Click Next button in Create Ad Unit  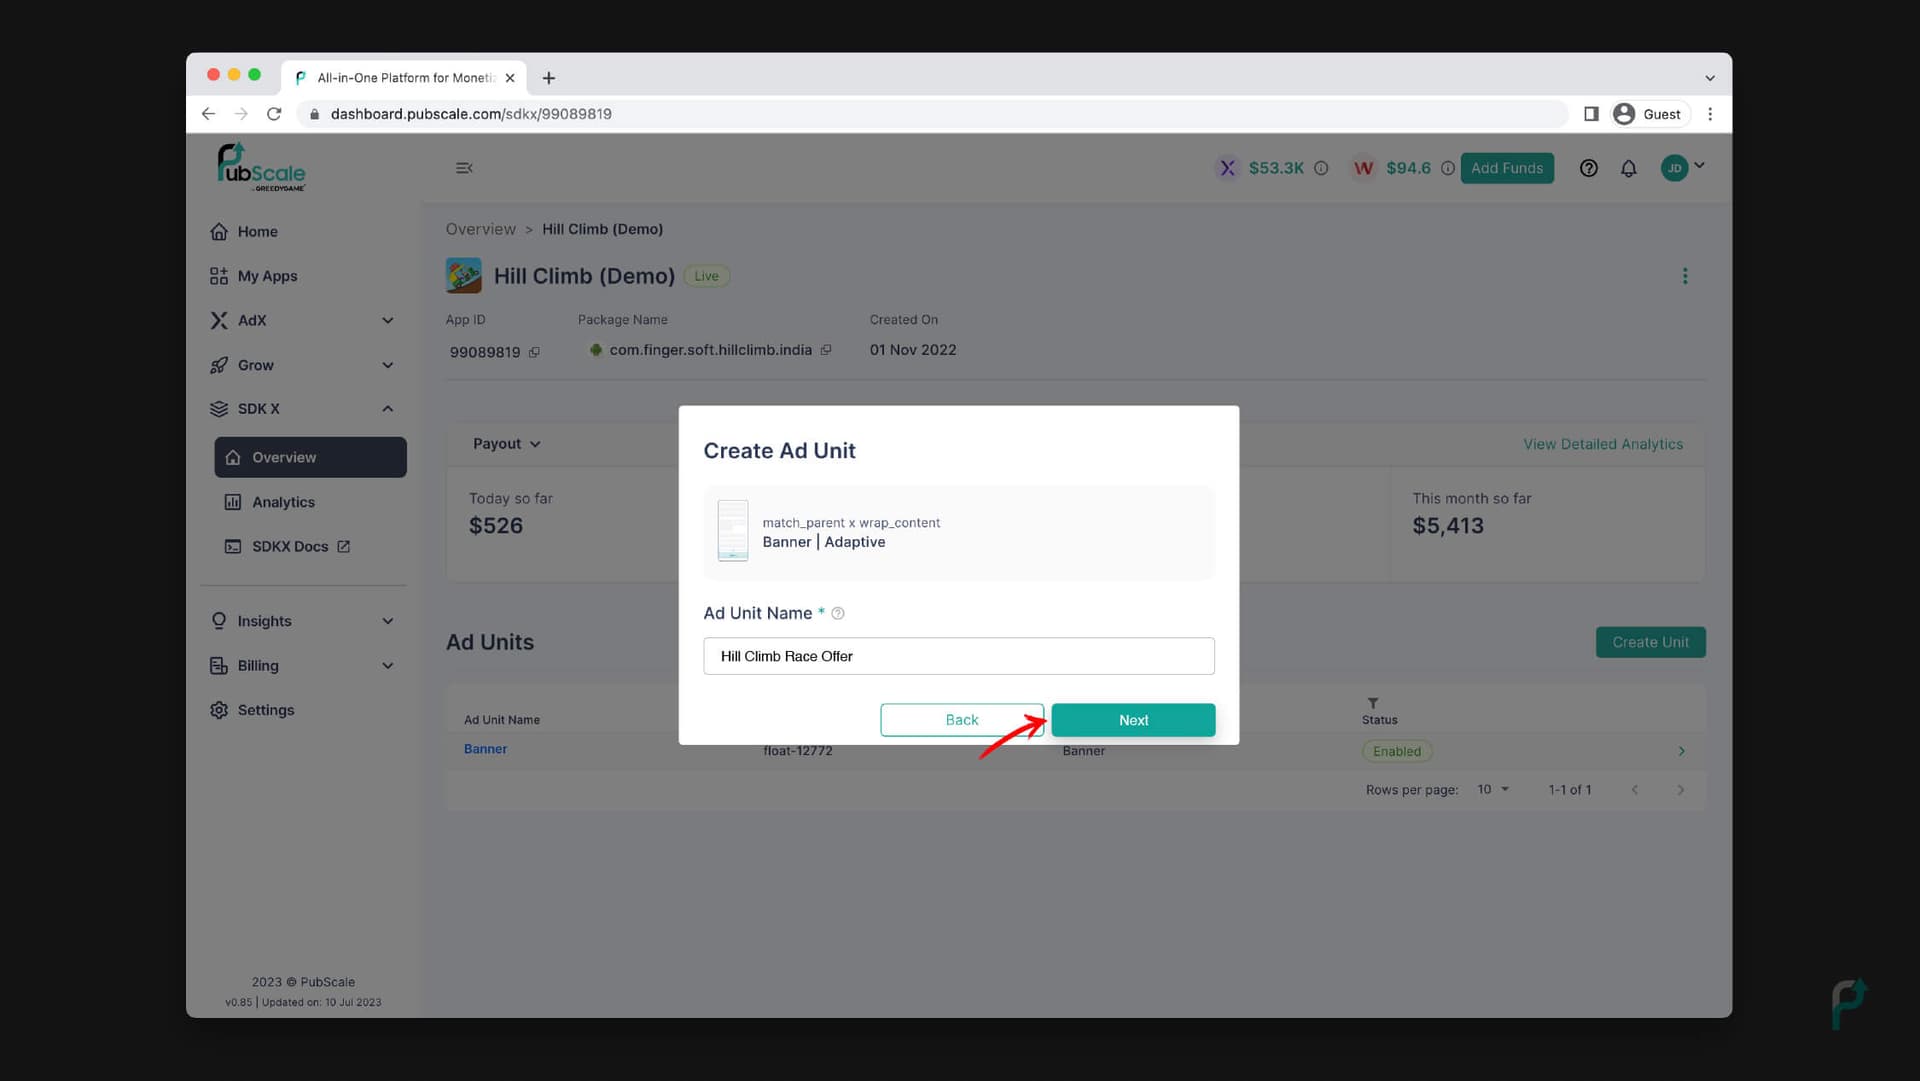pyautogui.click(x=1133, y=720)
